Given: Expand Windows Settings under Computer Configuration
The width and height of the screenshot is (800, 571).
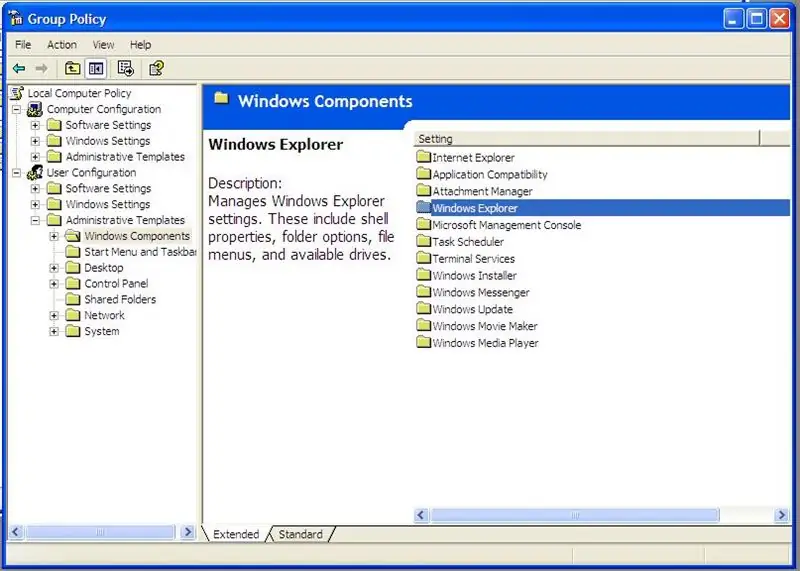Looking at the screenshot, I should tap(35, 141).
